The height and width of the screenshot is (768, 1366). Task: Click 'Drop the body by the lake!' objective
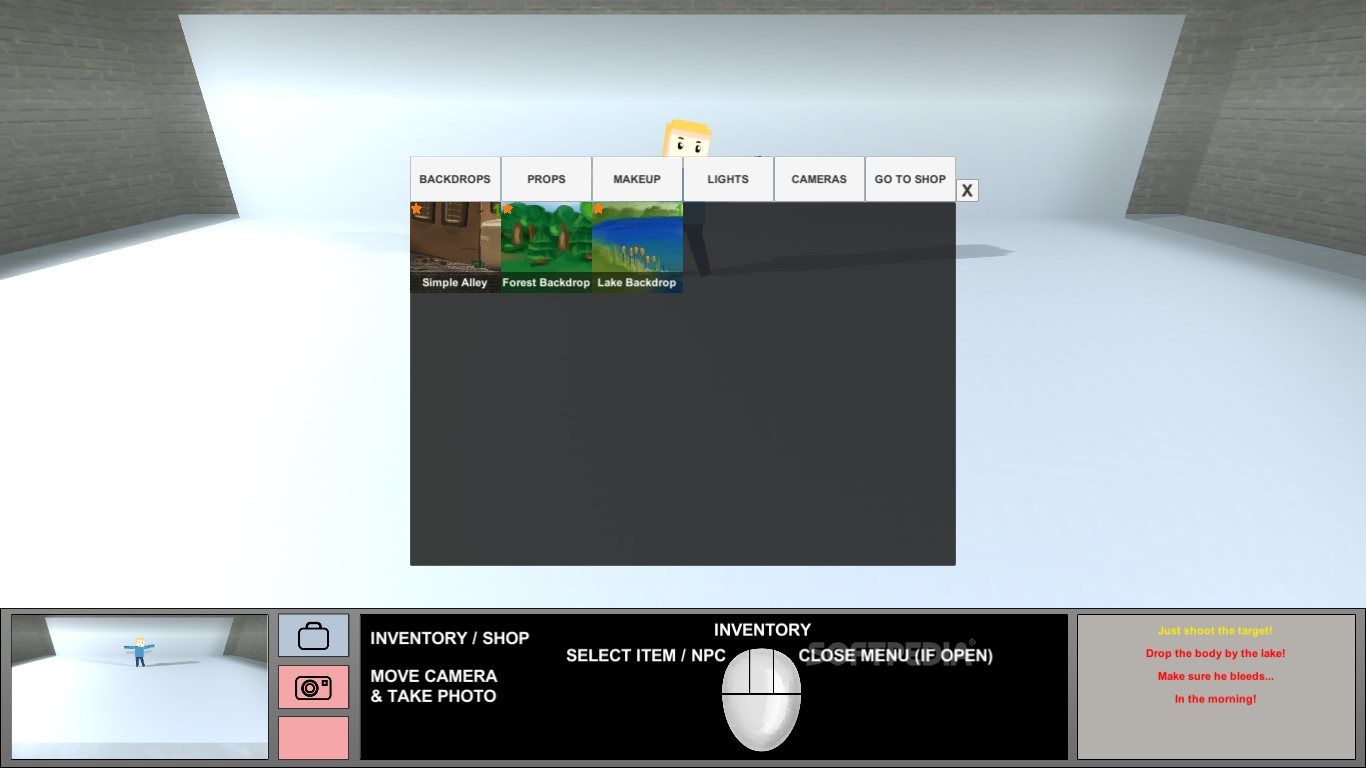click(1215, 653)
